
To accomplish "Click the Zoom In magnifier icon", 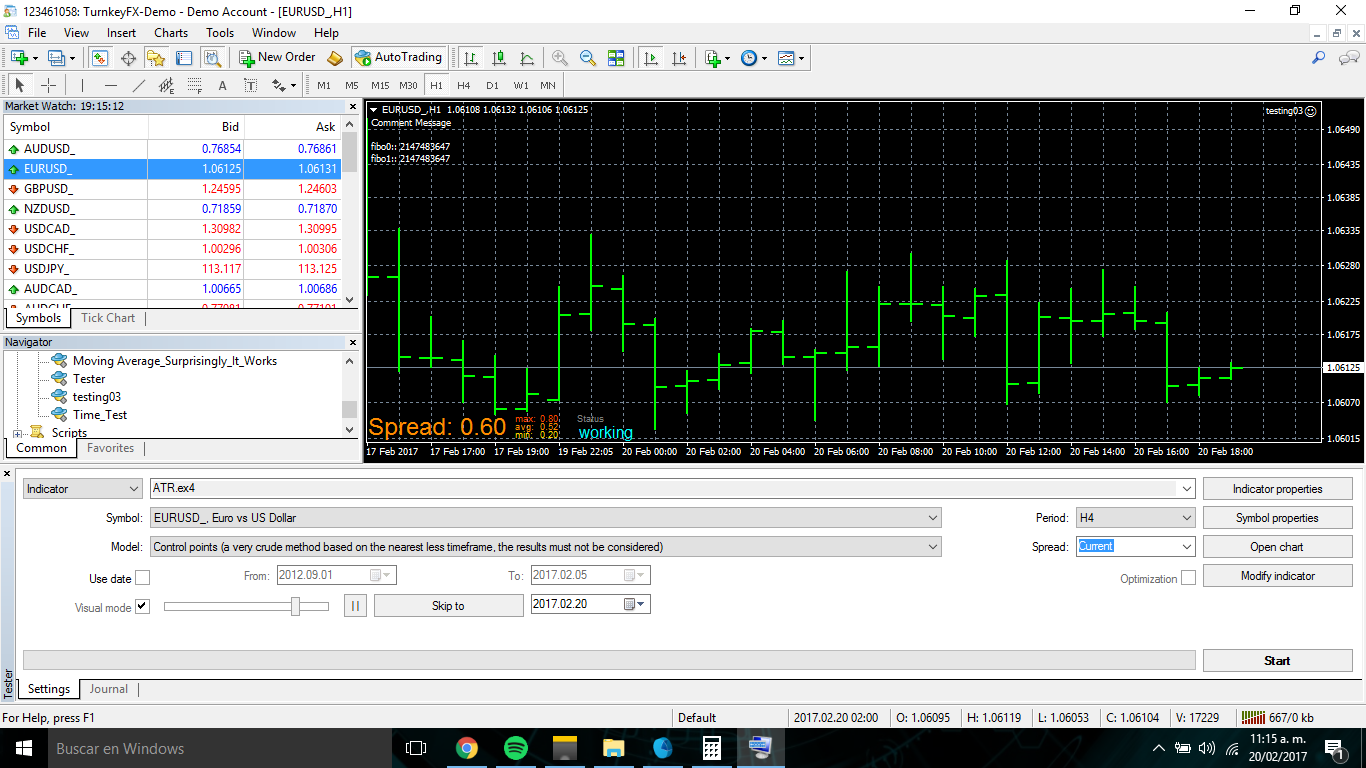I will coord(560,58).
